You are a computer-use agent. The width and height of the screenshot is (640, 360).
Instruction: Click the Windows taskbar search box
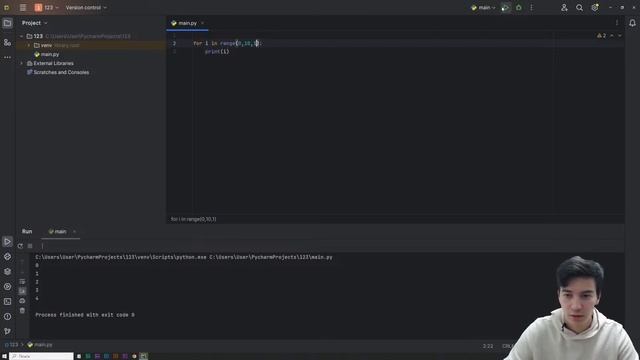point(41,356)
